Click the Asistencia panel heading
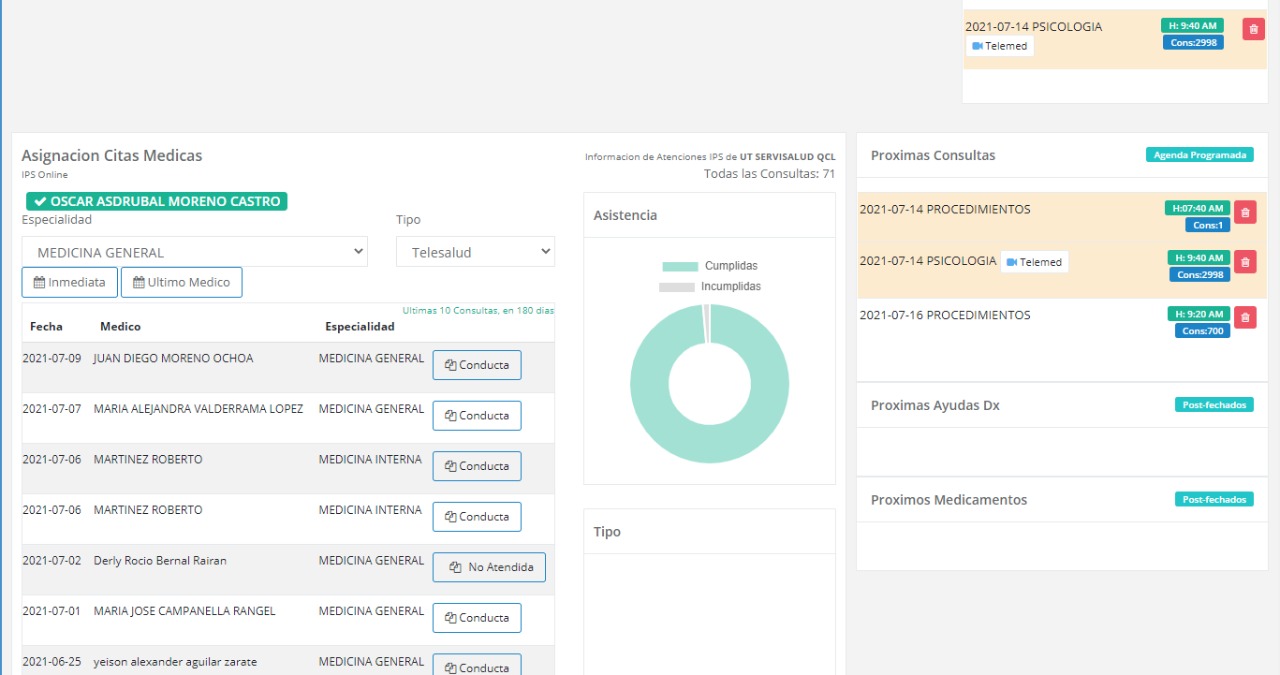The height and width of the screenshot is (675, 1280). [x=625, y=215]
